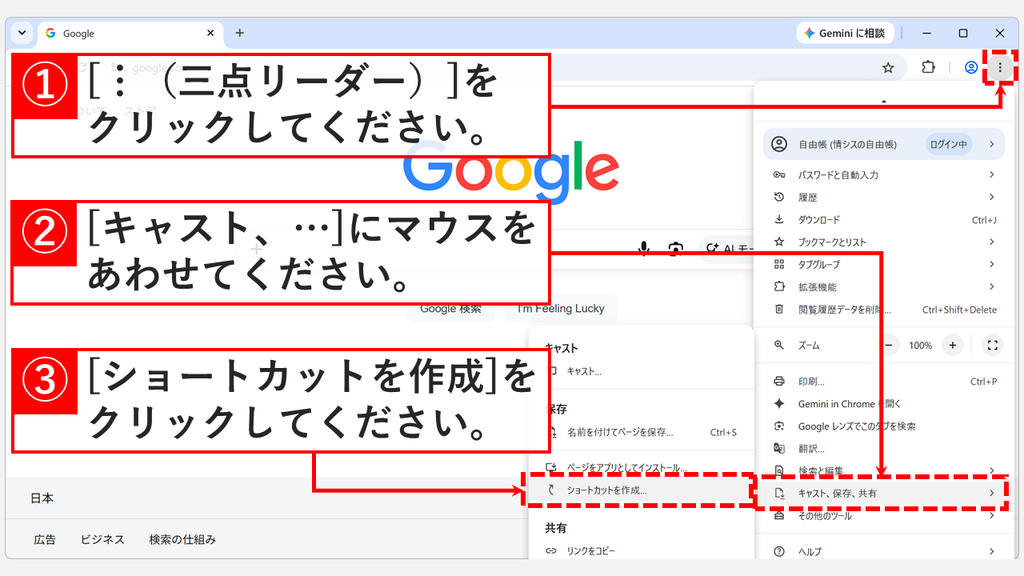1024x576 pixels.
Task: Click the 日本 region text in footer
Action: click(42, 498)
